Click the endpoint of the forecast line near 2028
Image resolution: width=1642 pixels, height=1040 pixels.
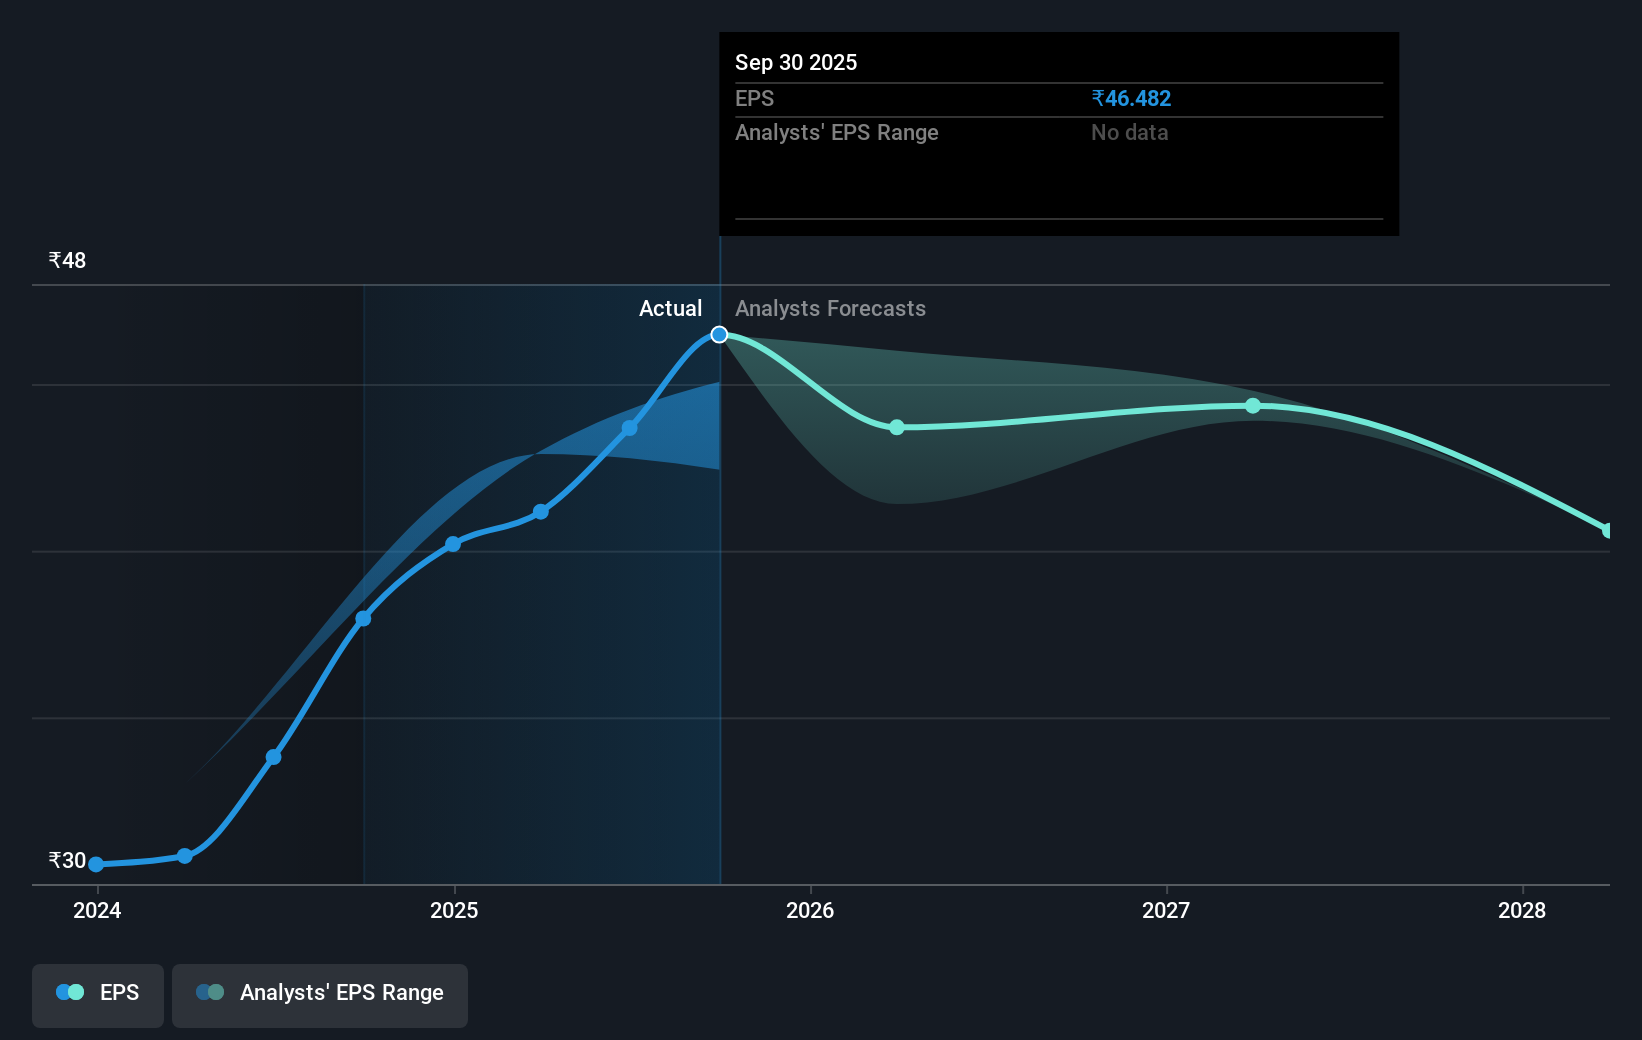point(1608,528)
